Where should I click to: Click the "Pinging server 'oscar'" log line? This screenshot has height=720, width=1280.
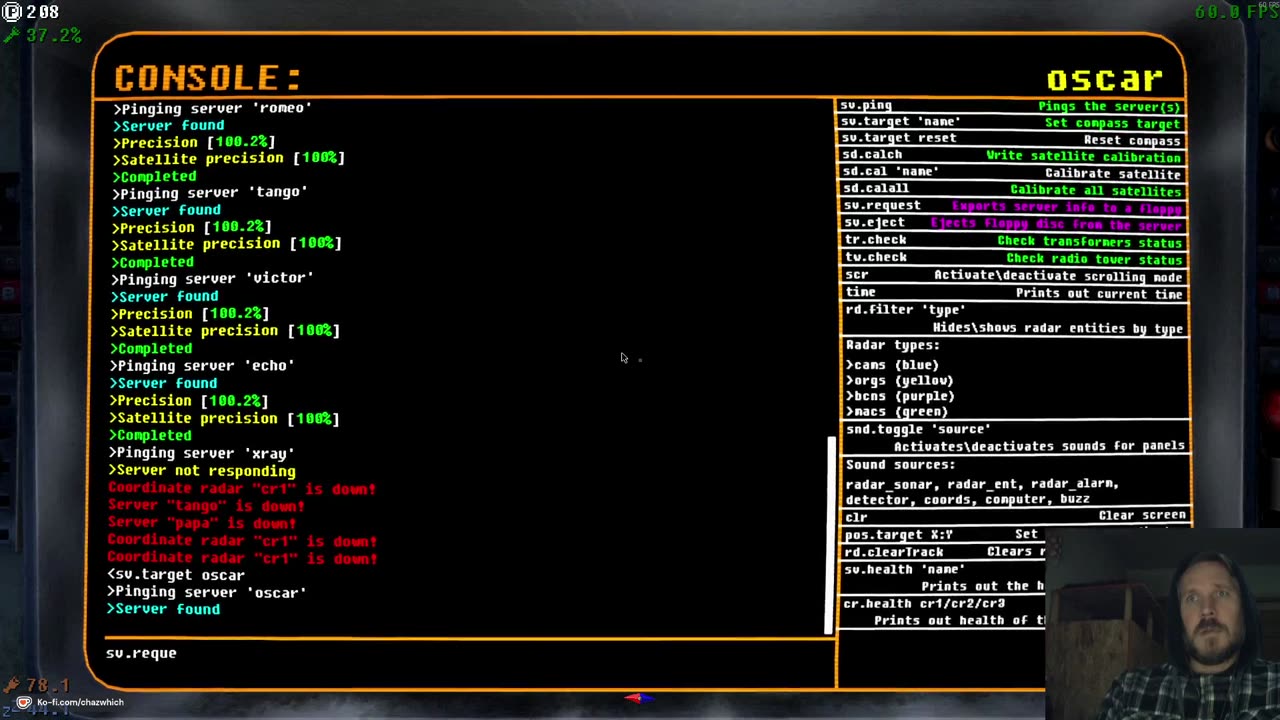click(206, 592)
